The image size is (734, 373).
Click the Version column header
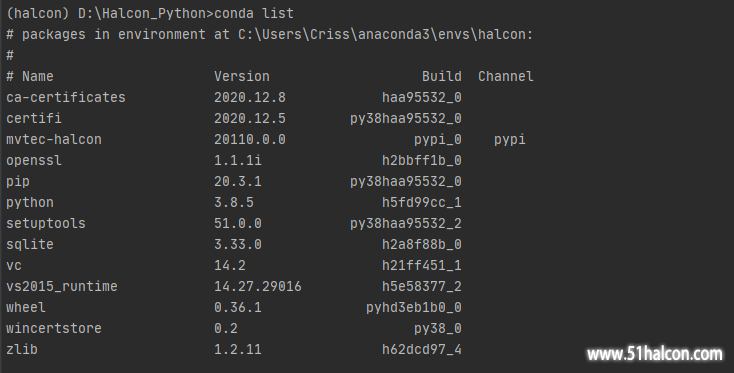[x=242, y=76]
